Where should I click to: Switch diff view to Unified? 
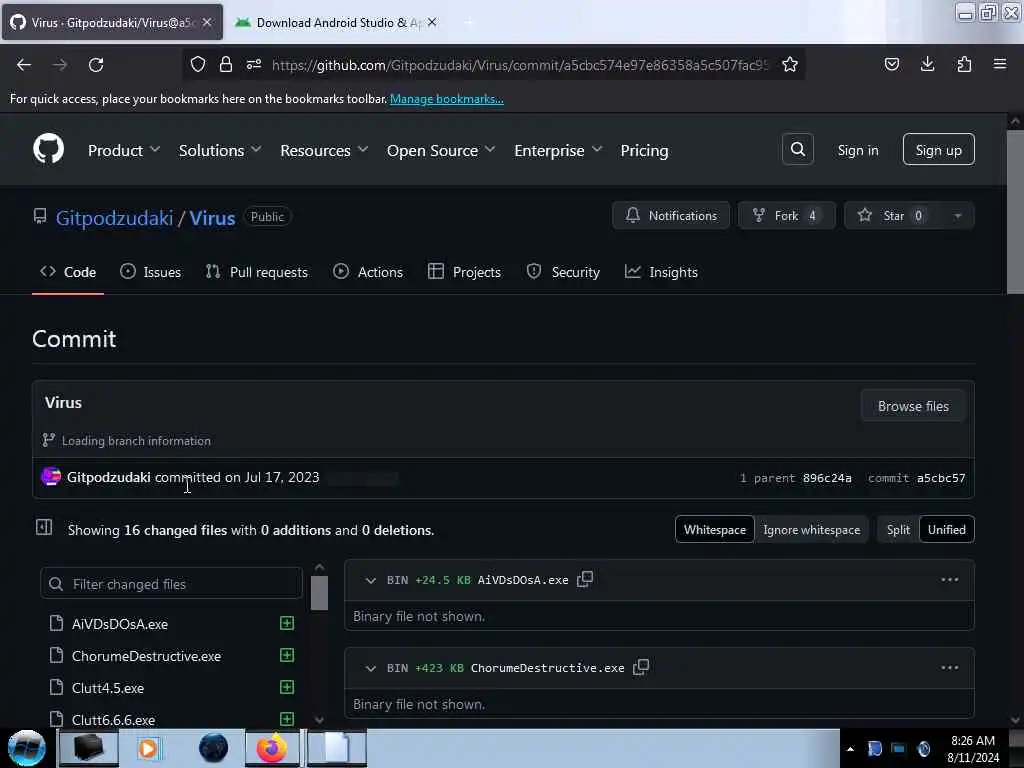(x=946, y=530)
